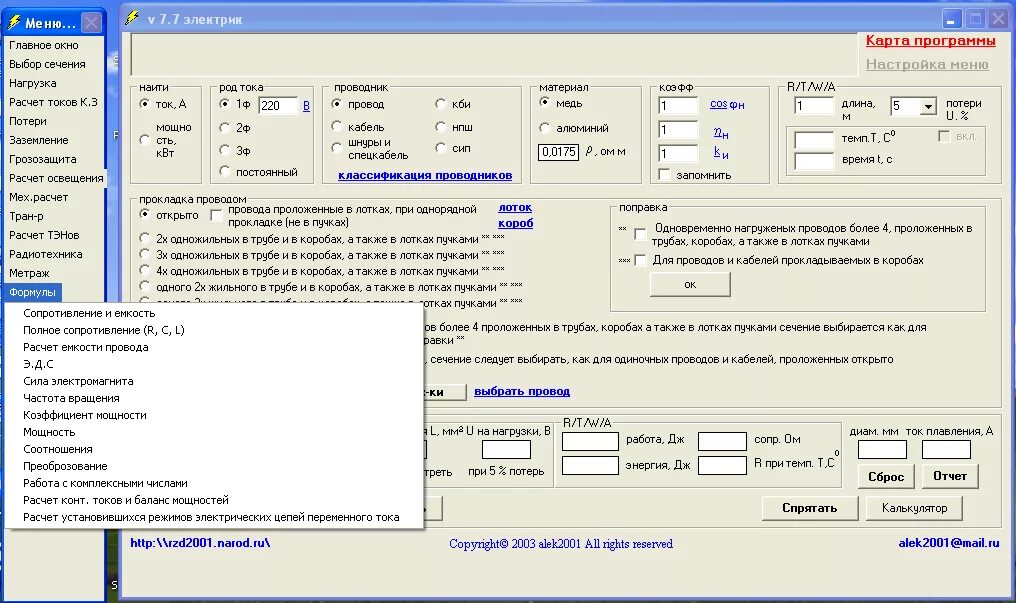Open the Тран-р menu entry
This screenshot has width=1016, height=603.
click(x=27, y=216)
